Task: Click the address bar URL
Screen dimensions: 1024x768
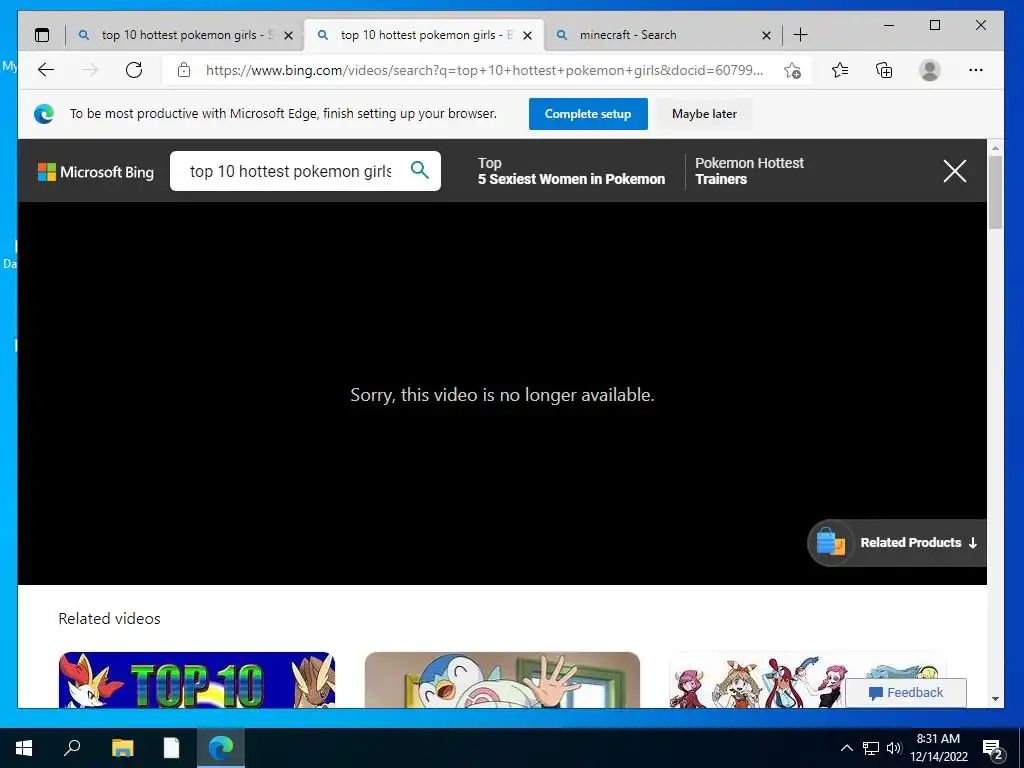Action: tap(484, 70)
